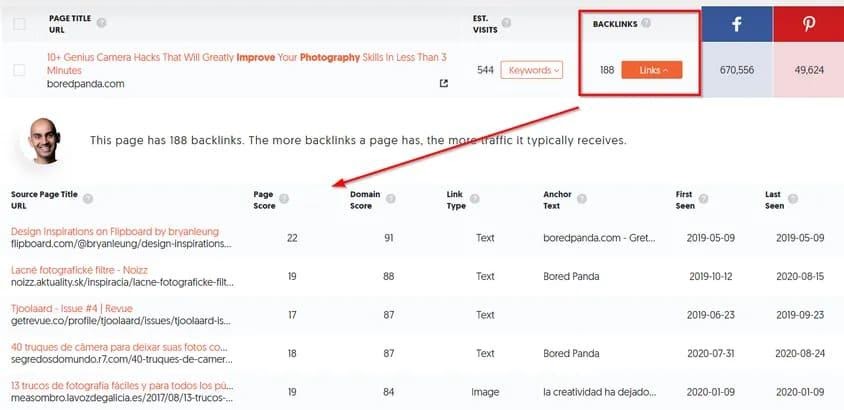This screenshot has width=844, height=410.
Task: Click the First Seen column header
Action: tap(685, 200)
